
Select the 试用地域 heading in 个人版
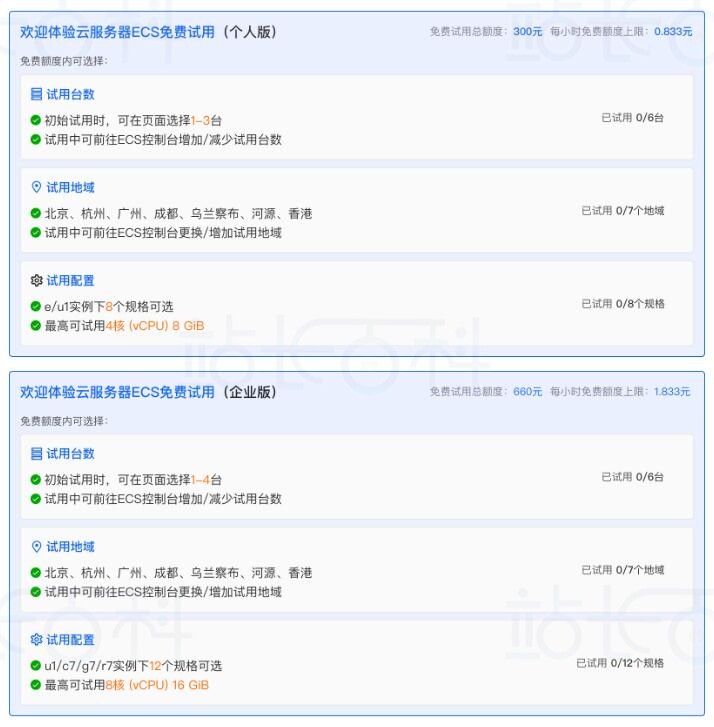[70, 187]
